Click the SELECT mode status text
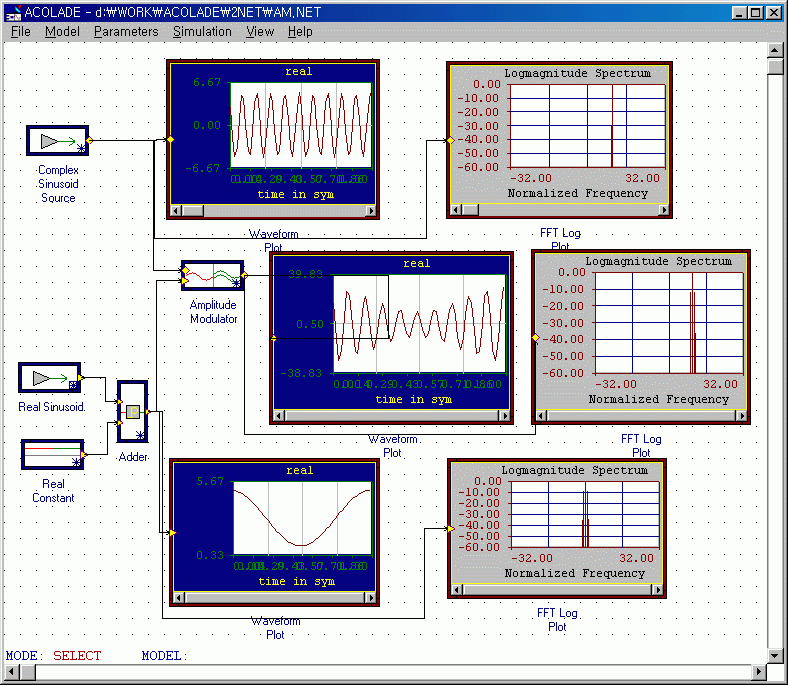Viewport: 788px width, 685px height. coord(77,655)
